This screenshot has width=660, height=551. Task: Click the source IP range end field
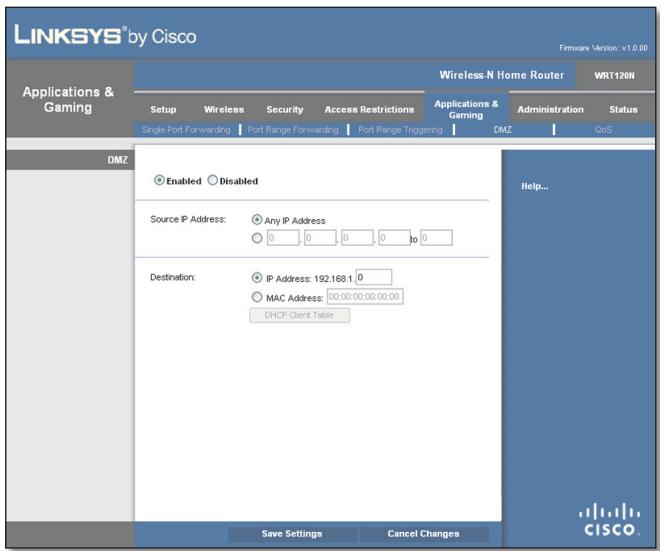pos(436,238)
